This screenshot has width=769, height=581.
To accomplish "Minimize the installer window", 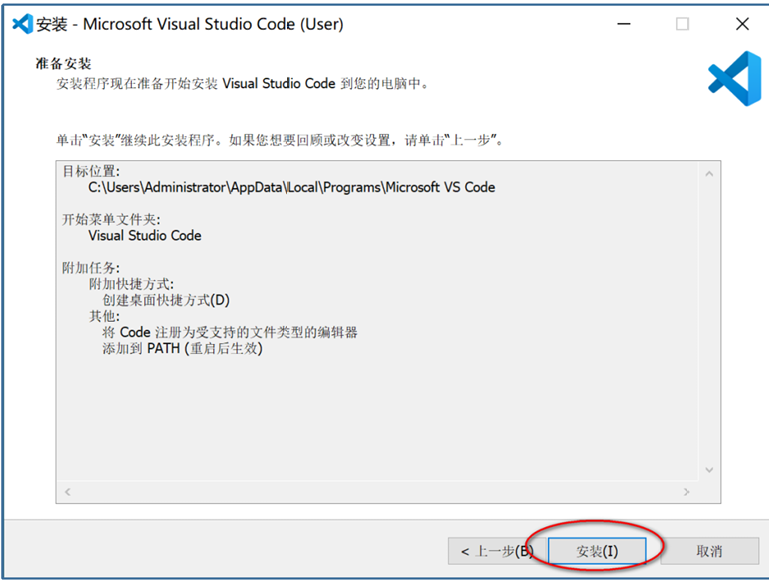I will pyautogui.click(x=623, y=24).
